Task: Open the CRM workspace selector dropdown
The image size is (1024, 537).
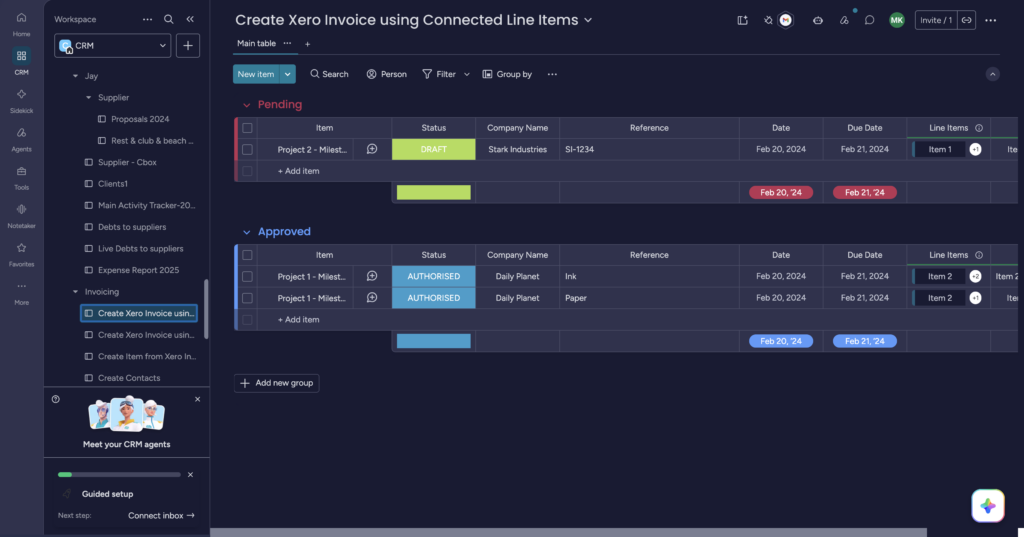Action: [112, 46]
